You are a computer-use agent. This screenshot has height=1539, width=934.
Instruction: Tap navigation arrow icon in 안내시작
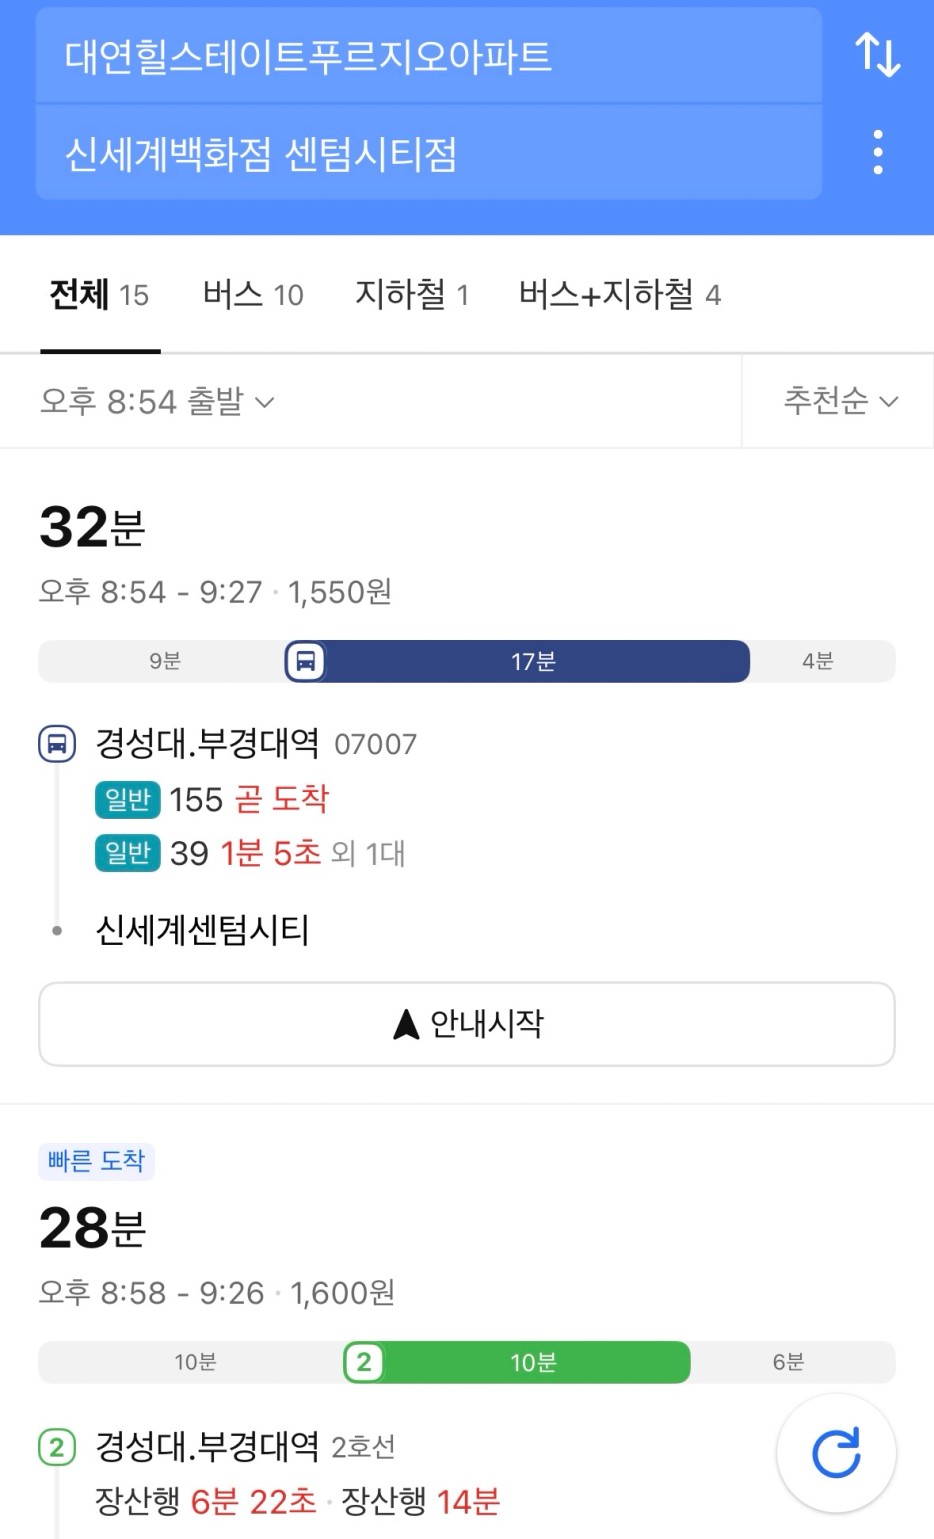pyautogui.click(x=406, y=1024)
